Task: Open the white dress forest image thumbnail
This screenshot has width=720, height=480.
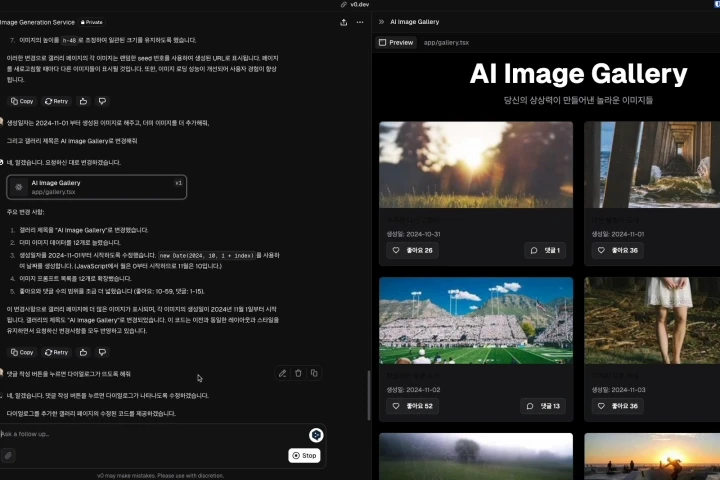Action: (652, 320)
